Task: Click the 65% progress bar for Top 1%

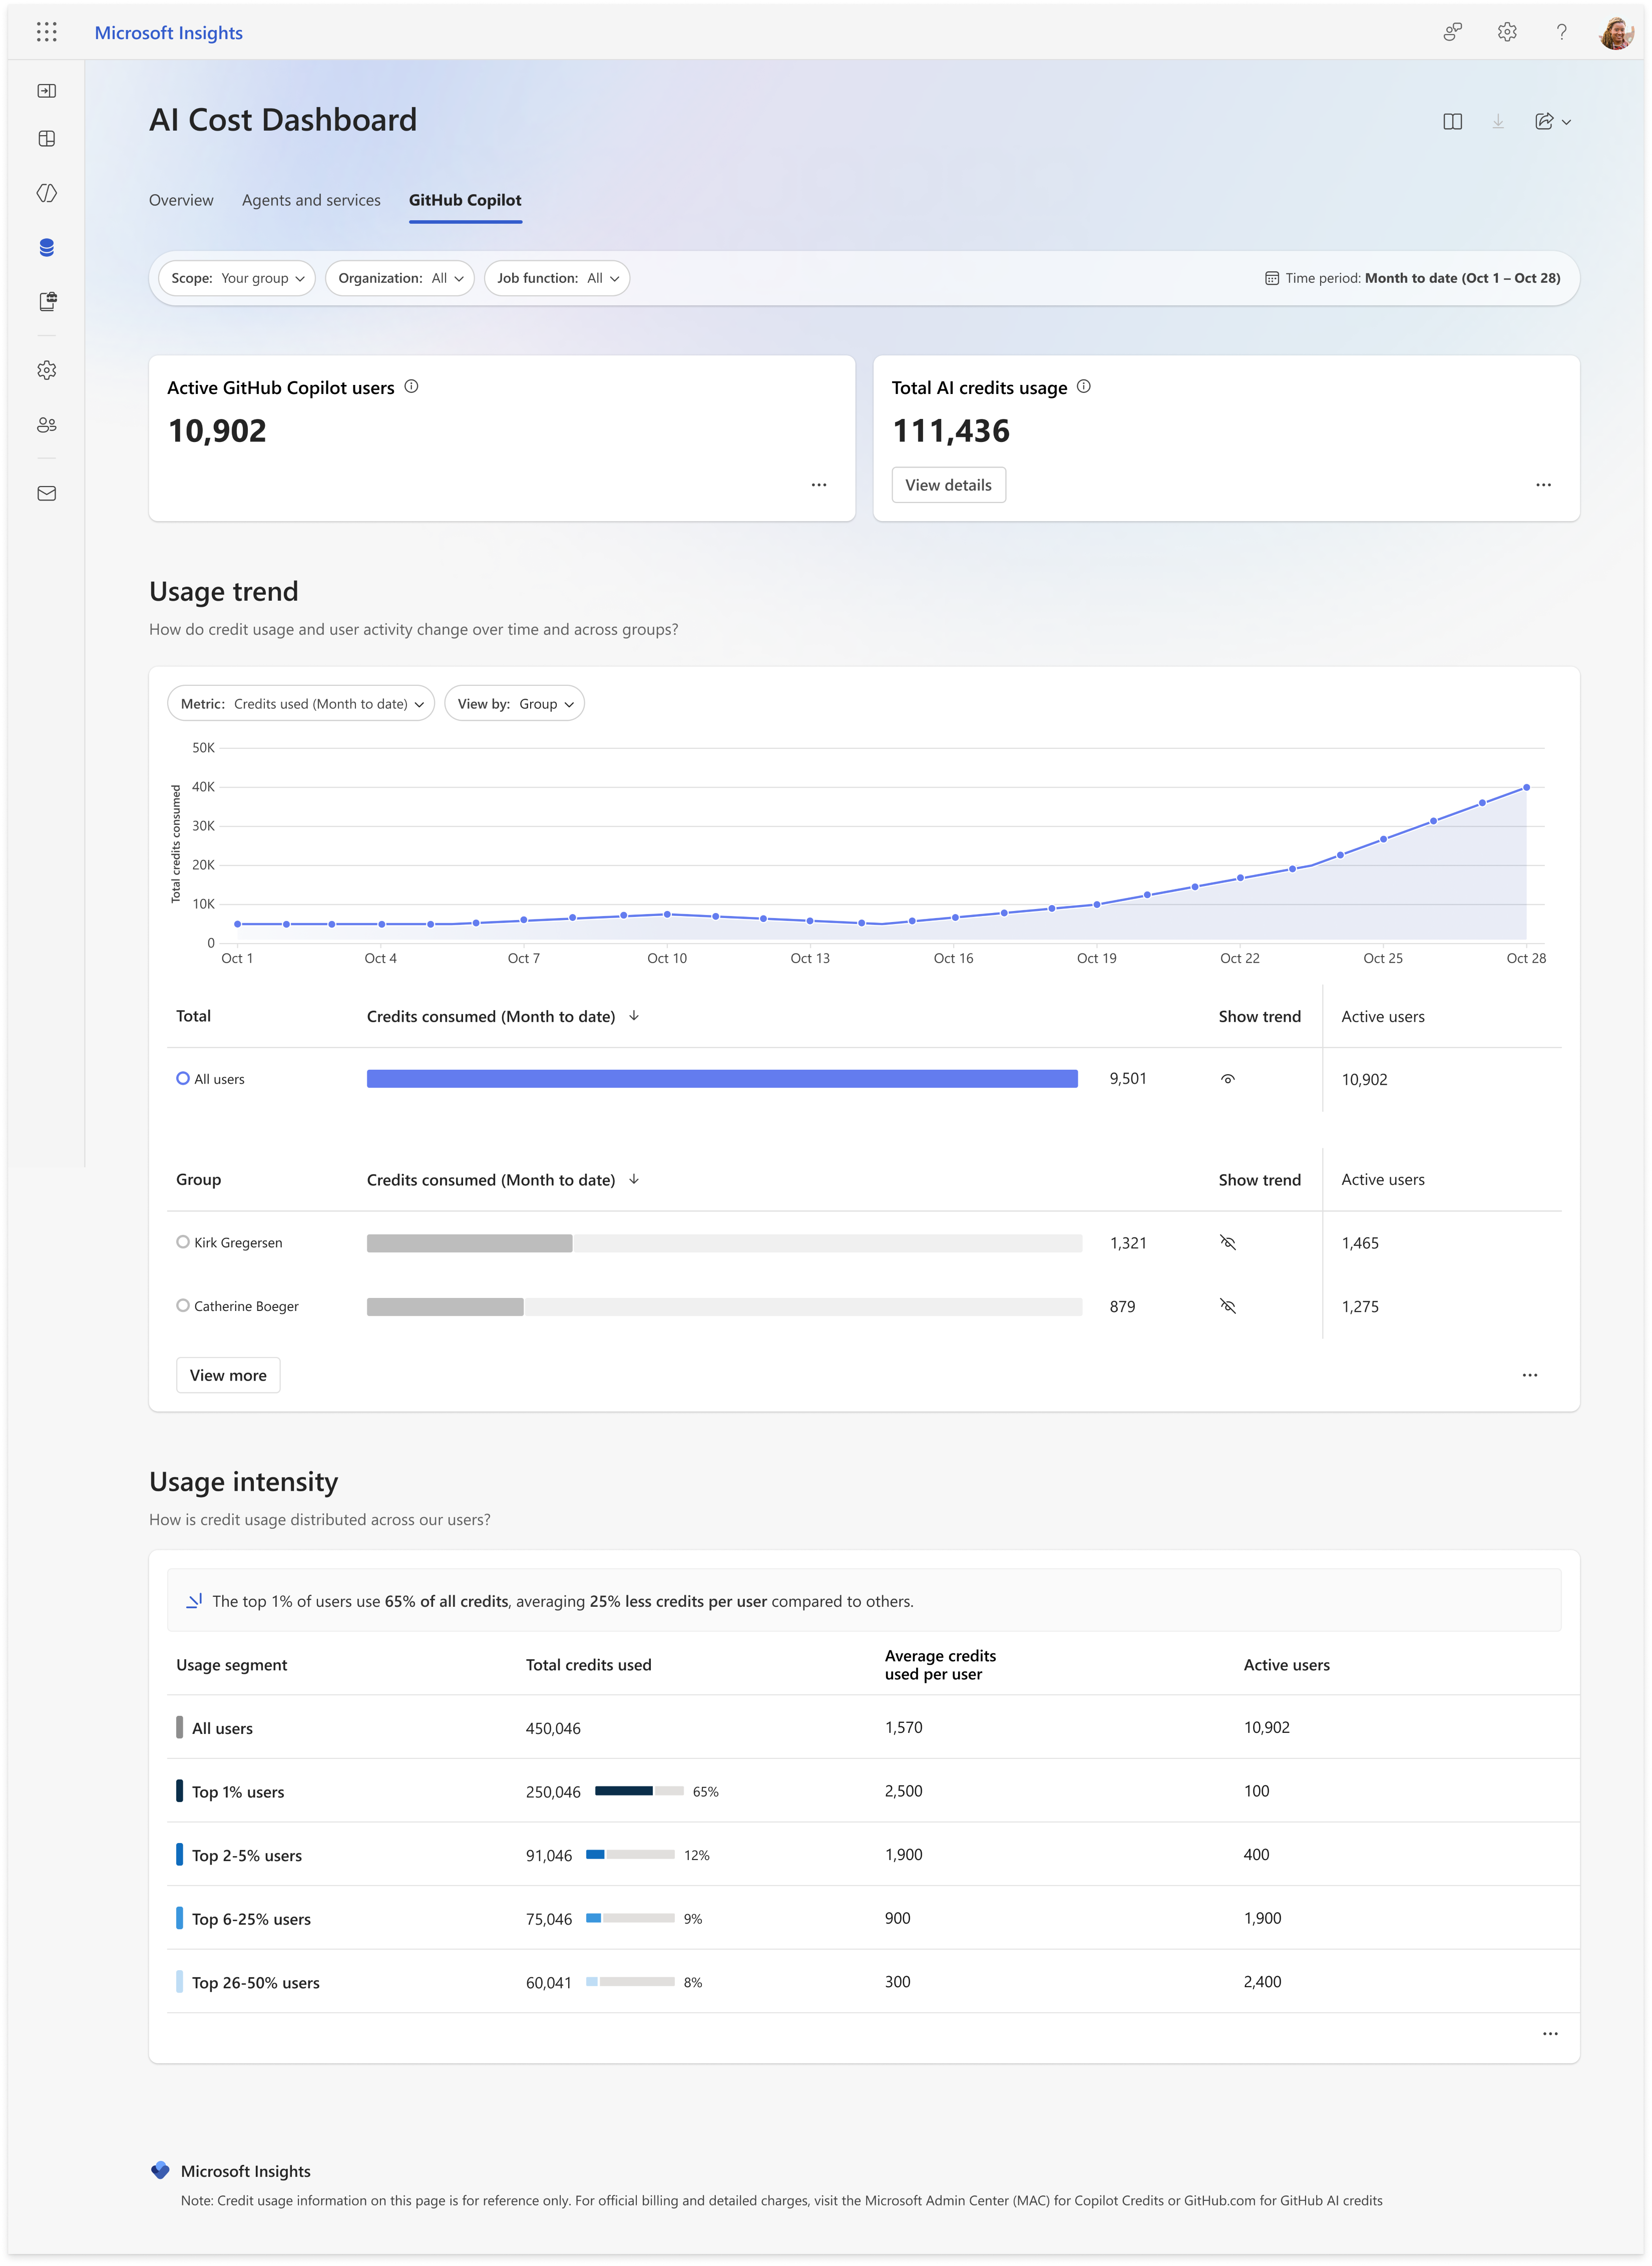Action: 639,1791
